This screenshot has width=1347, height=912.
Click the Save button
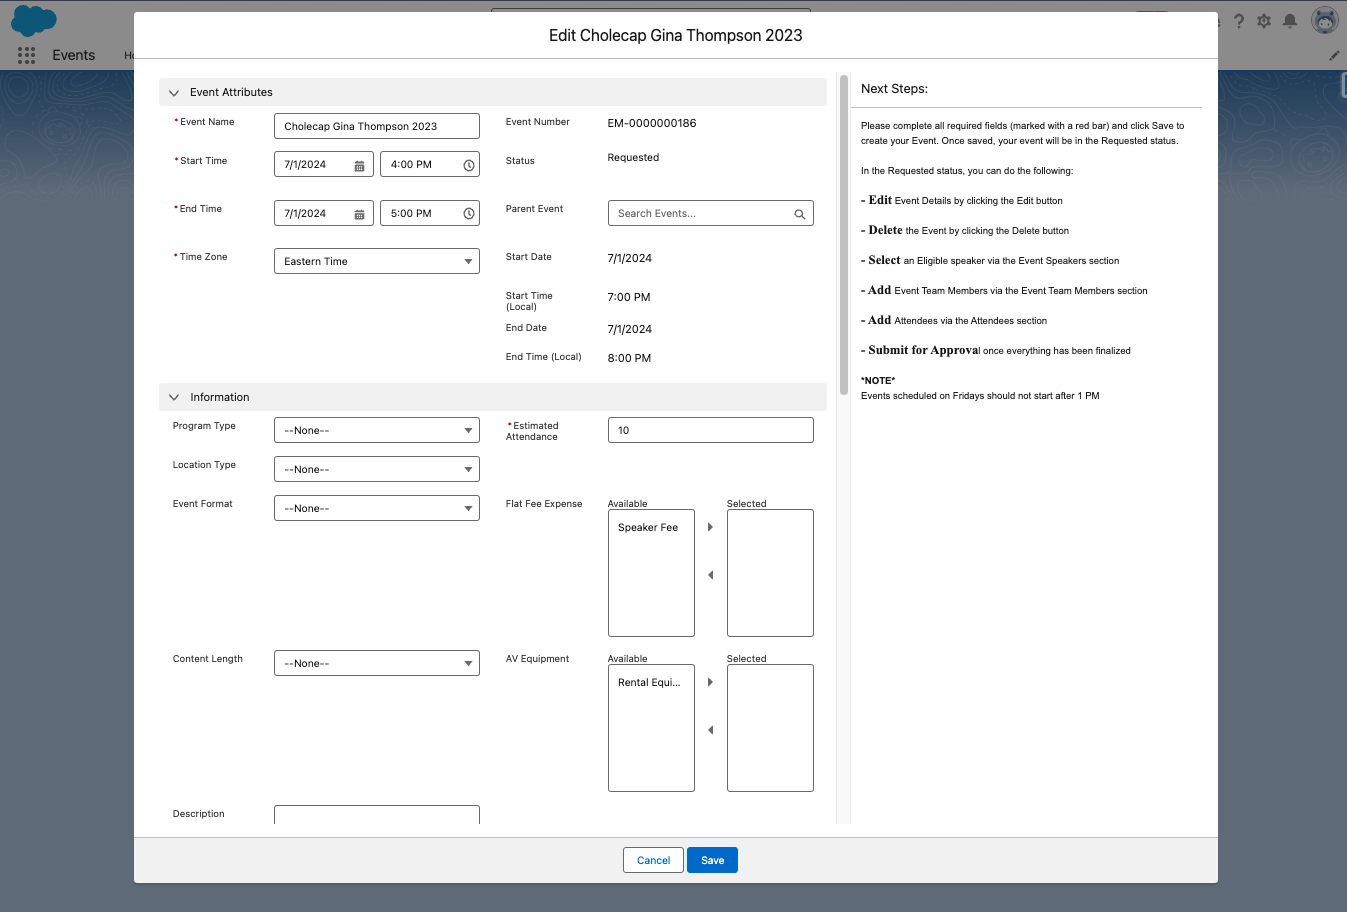click(712, 860)
